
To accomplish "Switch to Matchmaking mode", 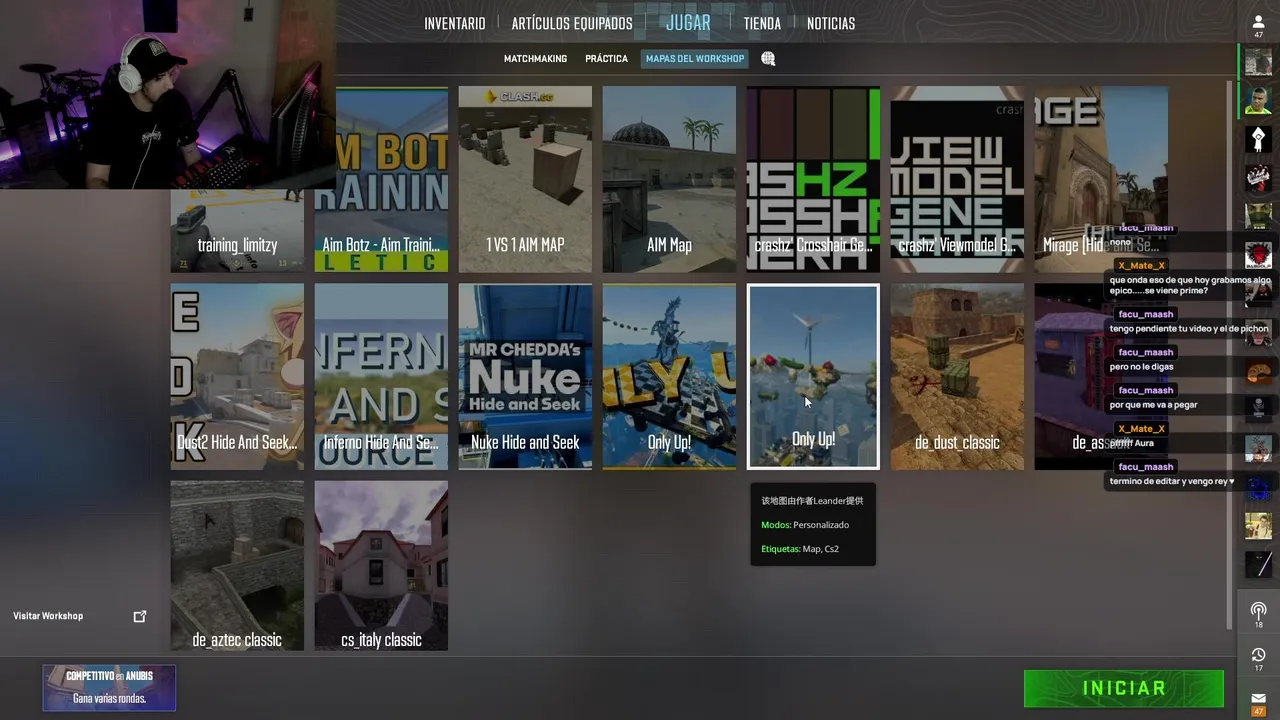I will 535,59.
